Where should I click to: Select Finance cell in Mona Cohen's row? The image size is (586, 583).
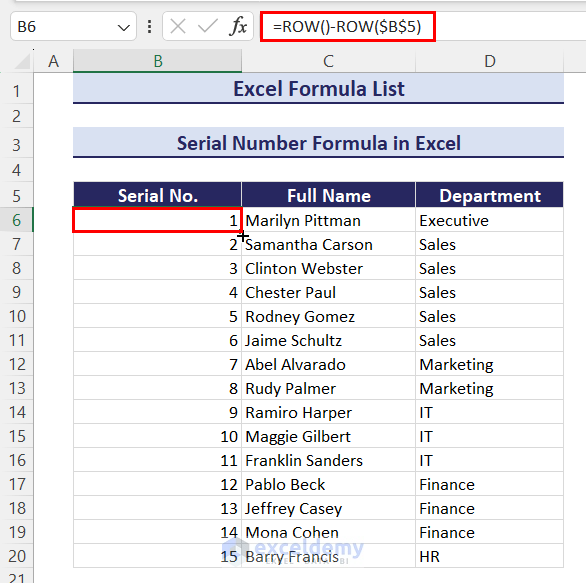pyautogui.click(x=490, y=532)
